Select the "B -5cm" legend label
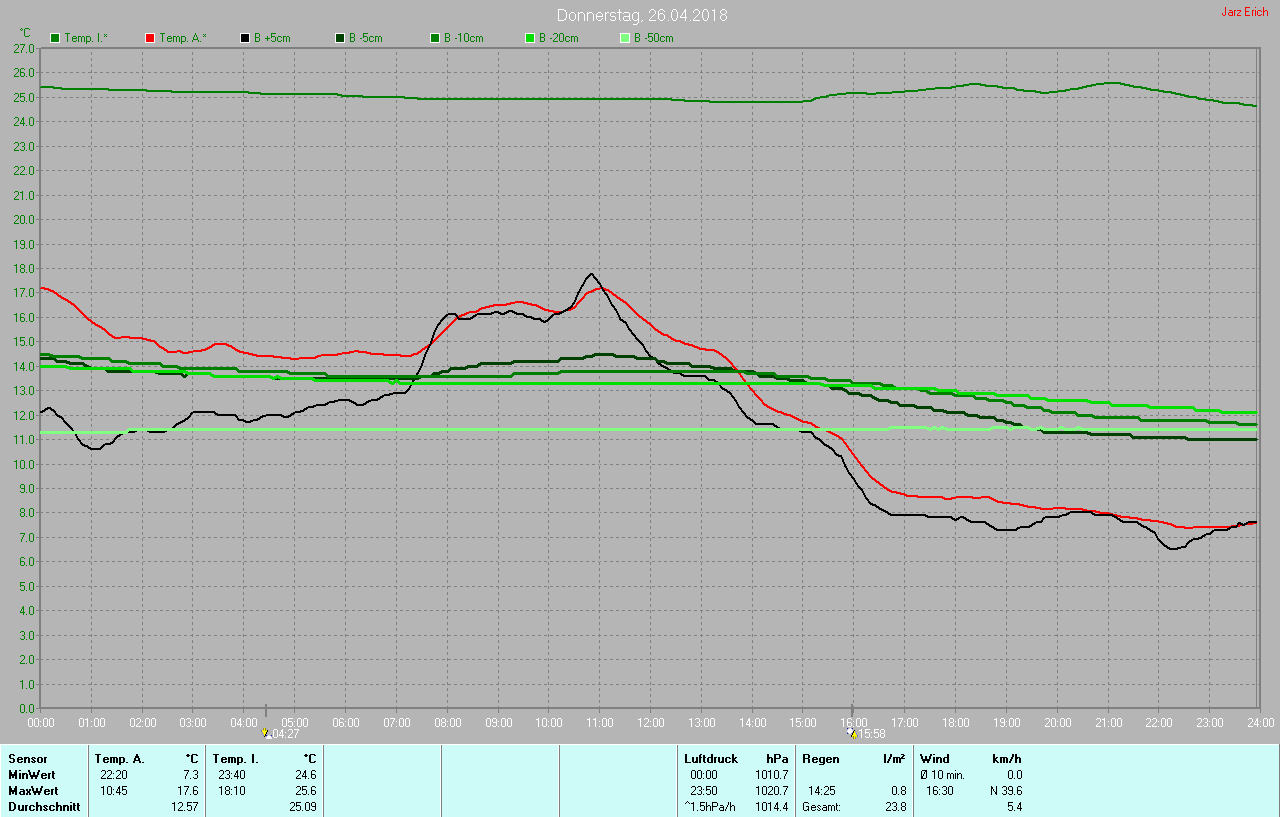Image resolution: width=1280 pixels, height=817 pixels. (365, 38)
